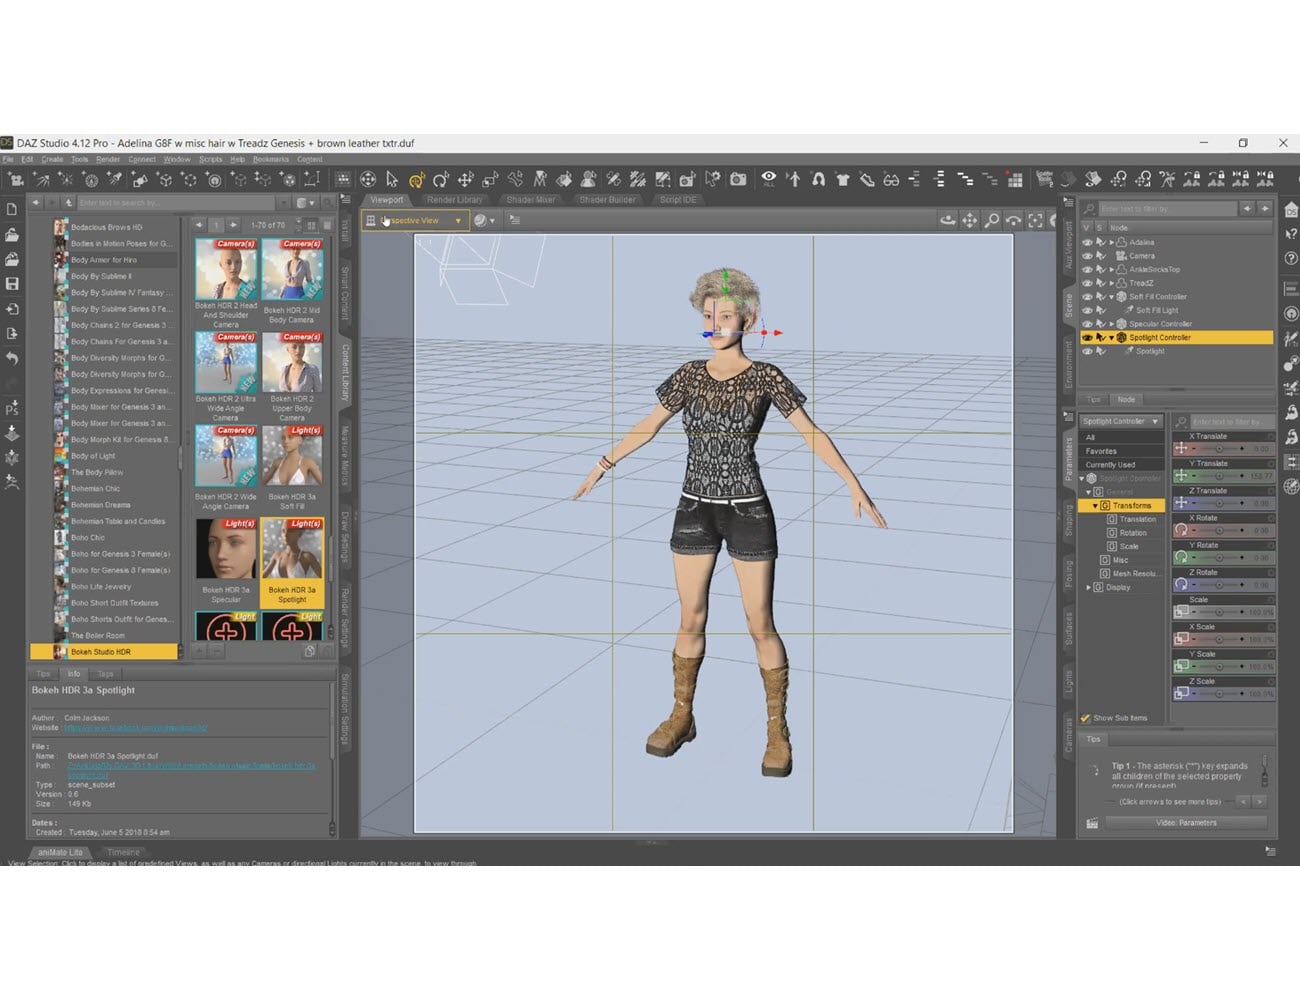The image size is (1300, 1000).
Task: Click the Bokeh HDR 3a Spotlight thumbnail
Action: click(x=293, y=548)
